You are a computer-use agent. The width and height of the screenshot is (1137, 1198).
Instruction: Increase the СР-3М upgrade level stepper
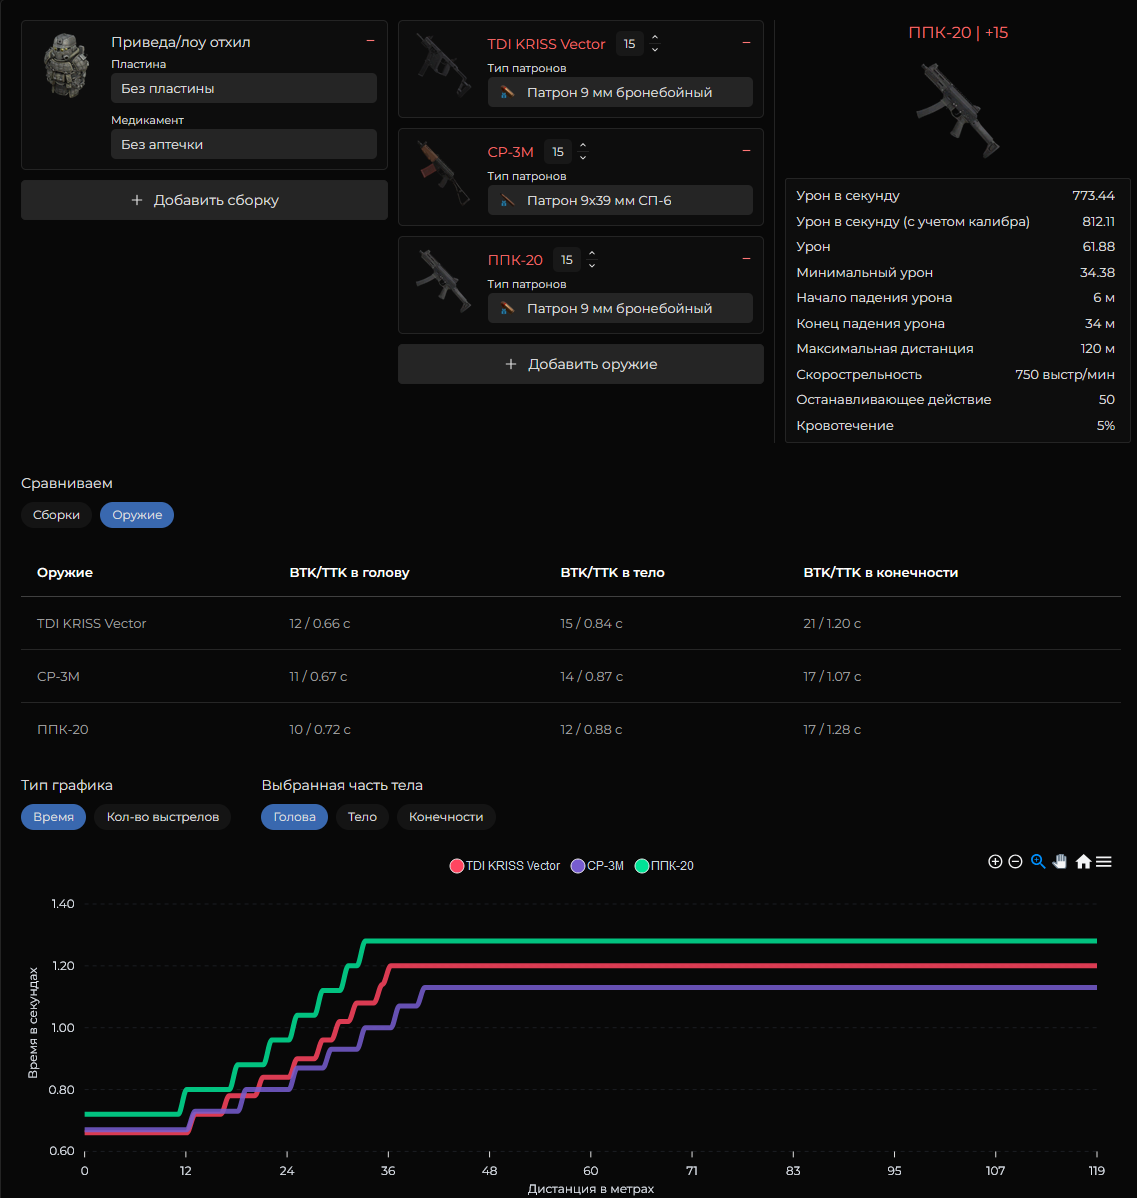[583, 145]
